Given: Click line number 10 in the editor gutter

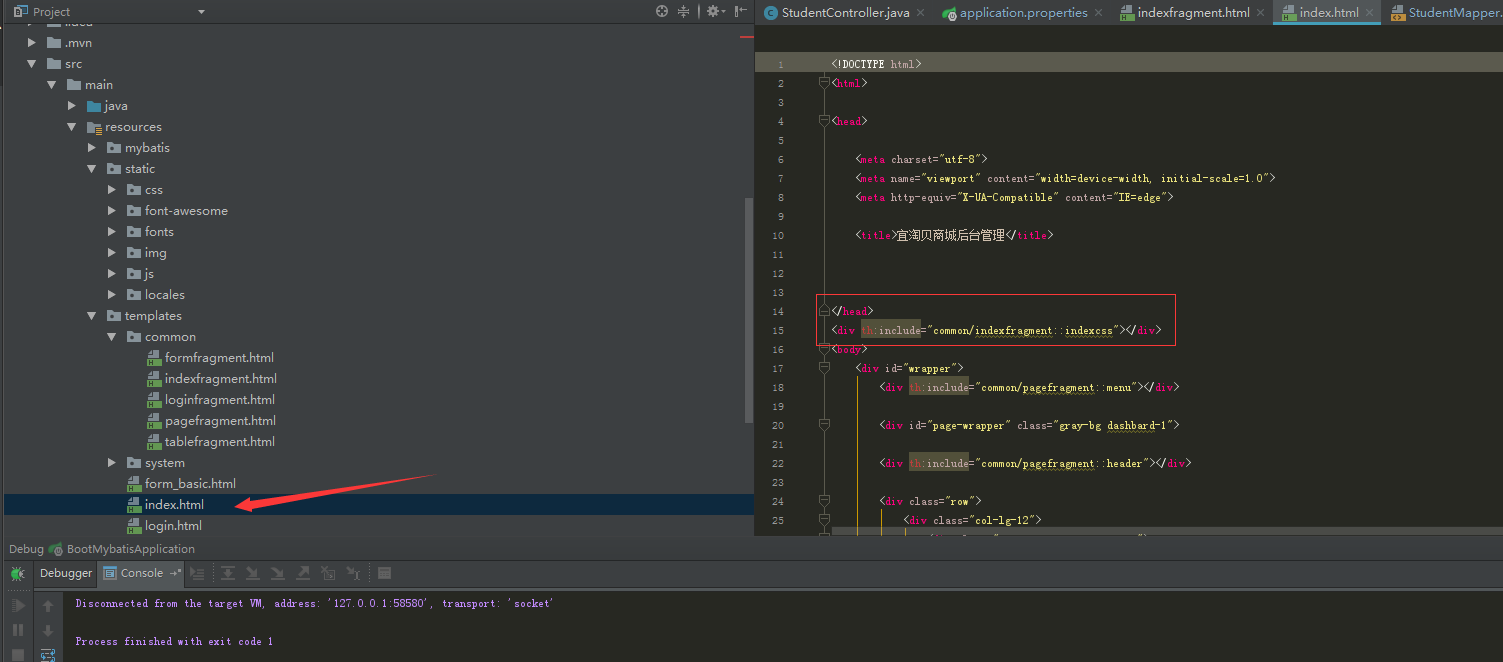Looking at the screenshot, I should click(x=779, y=236).
